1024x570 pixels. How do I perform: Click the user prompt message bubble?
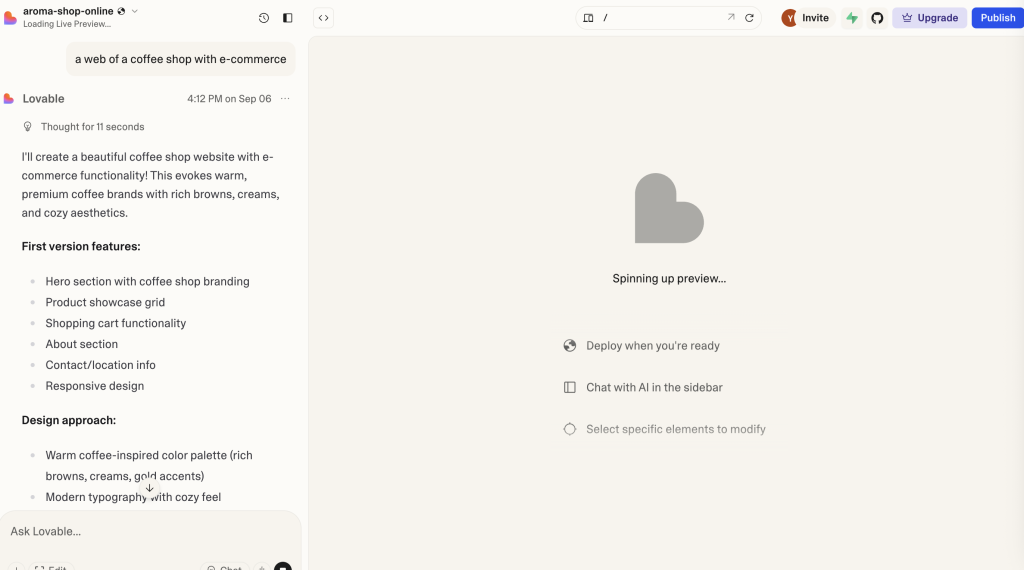click(x=180, y=59)
